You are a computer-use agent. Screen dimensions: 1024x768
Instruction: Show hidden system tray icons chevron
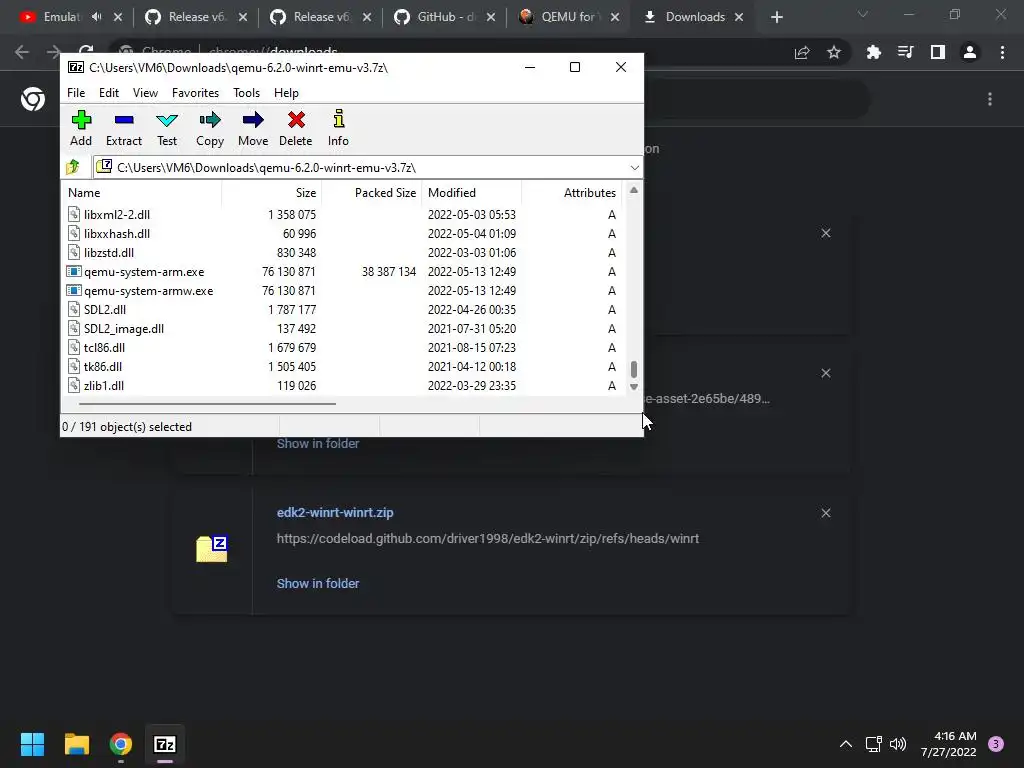click(846, 744)
